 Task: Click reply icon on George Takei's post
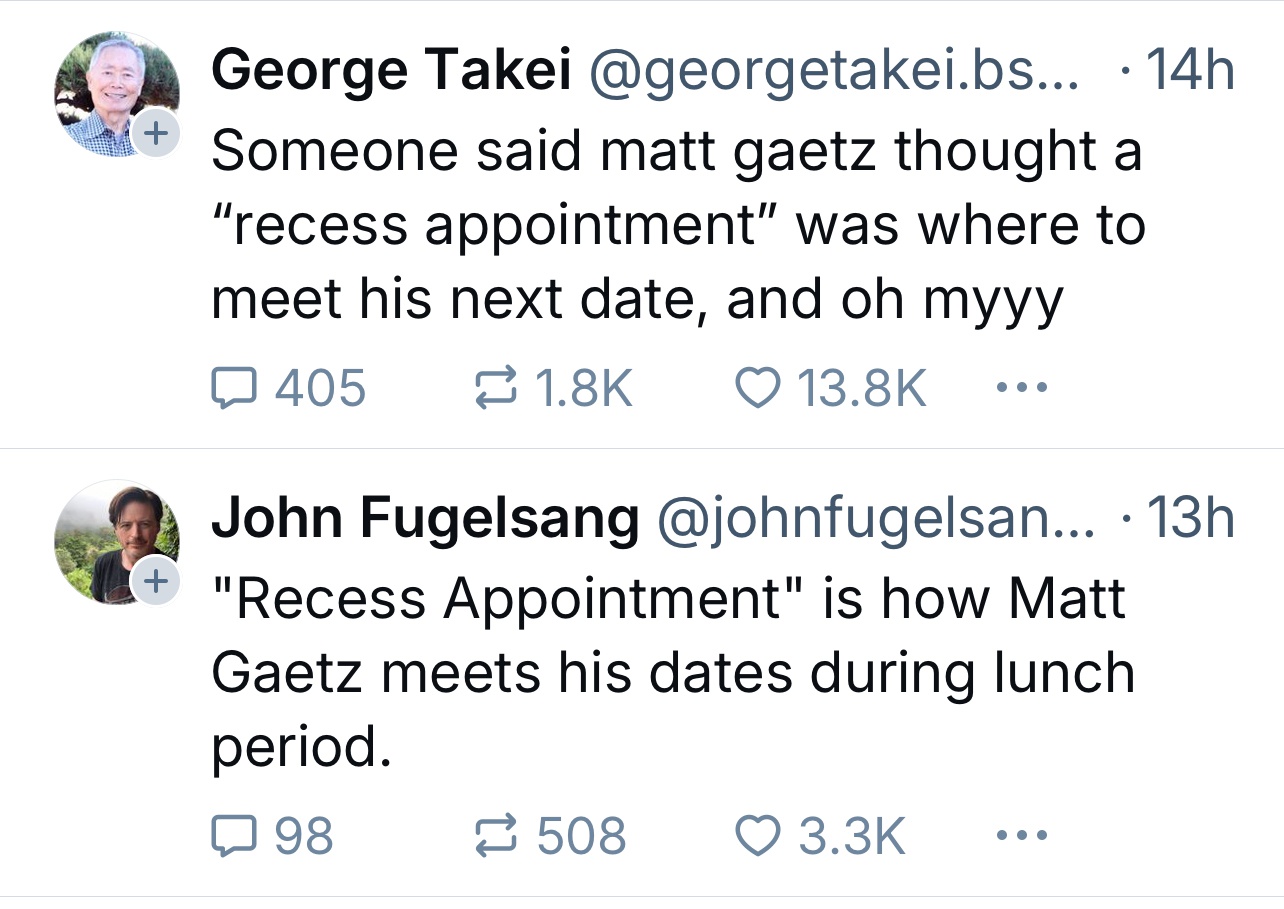point(232,388)
